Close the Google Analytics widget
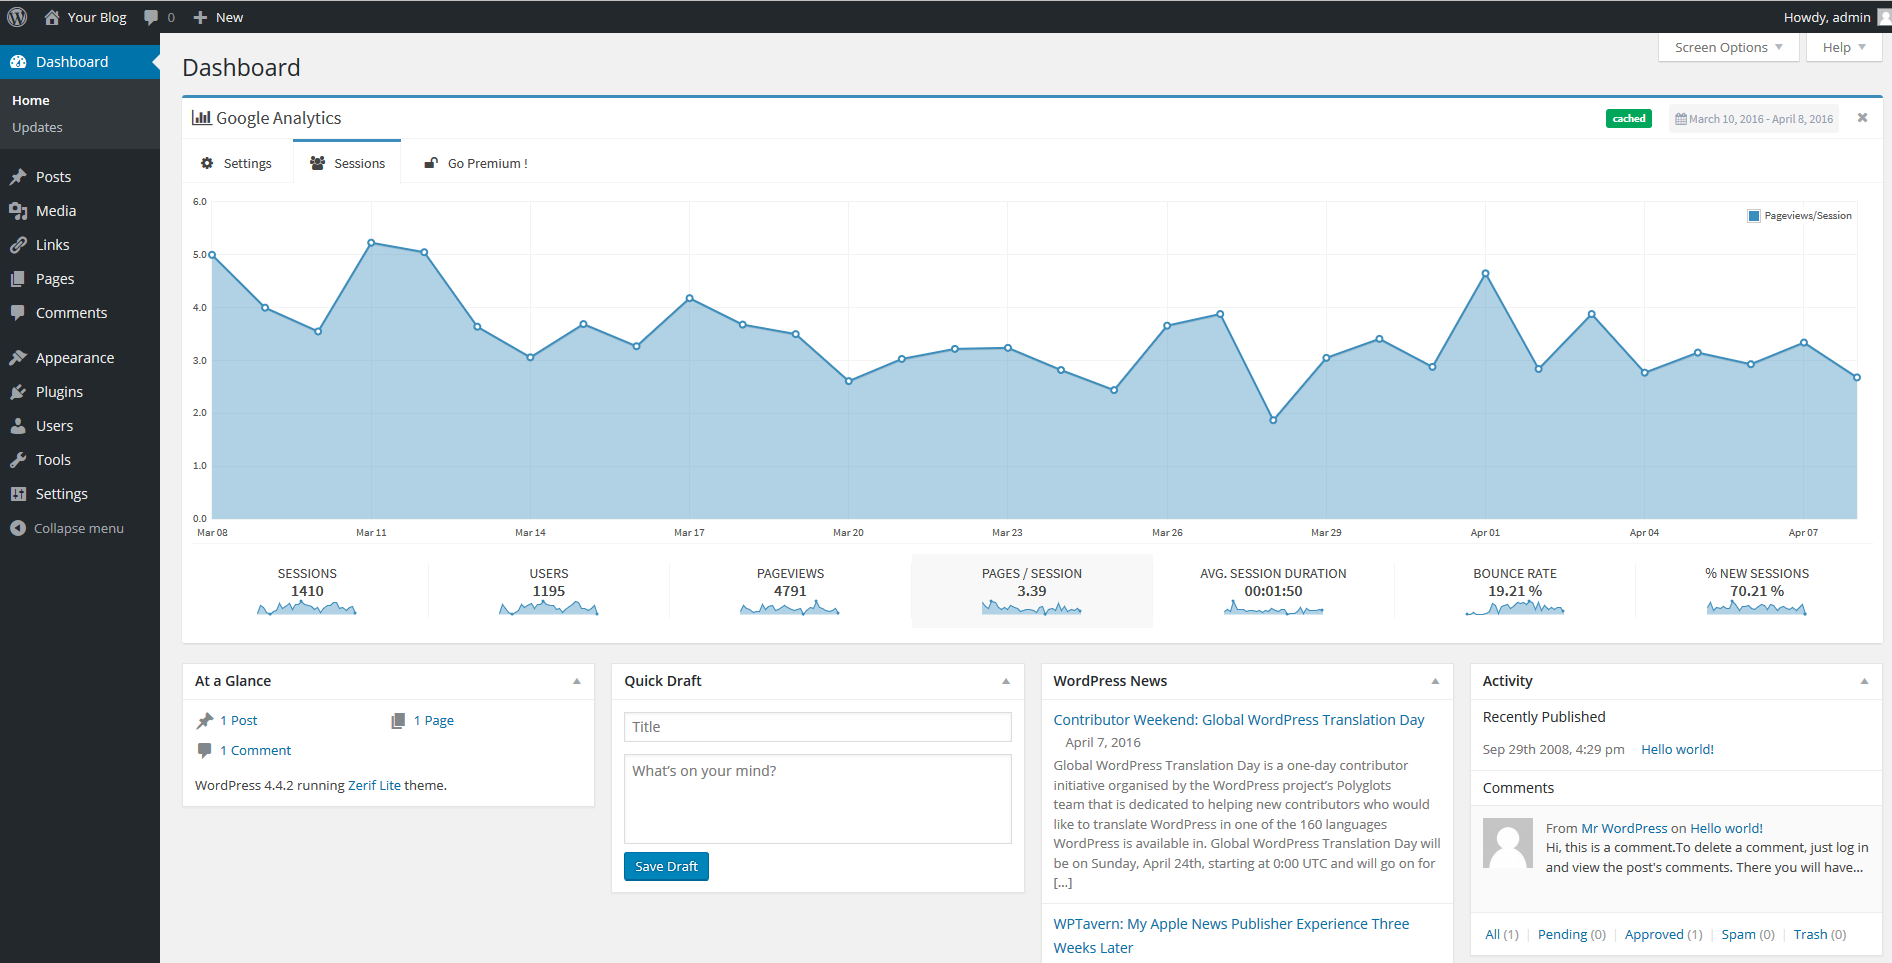This screenshot has width=1892, height=963. pos(1862,118)
